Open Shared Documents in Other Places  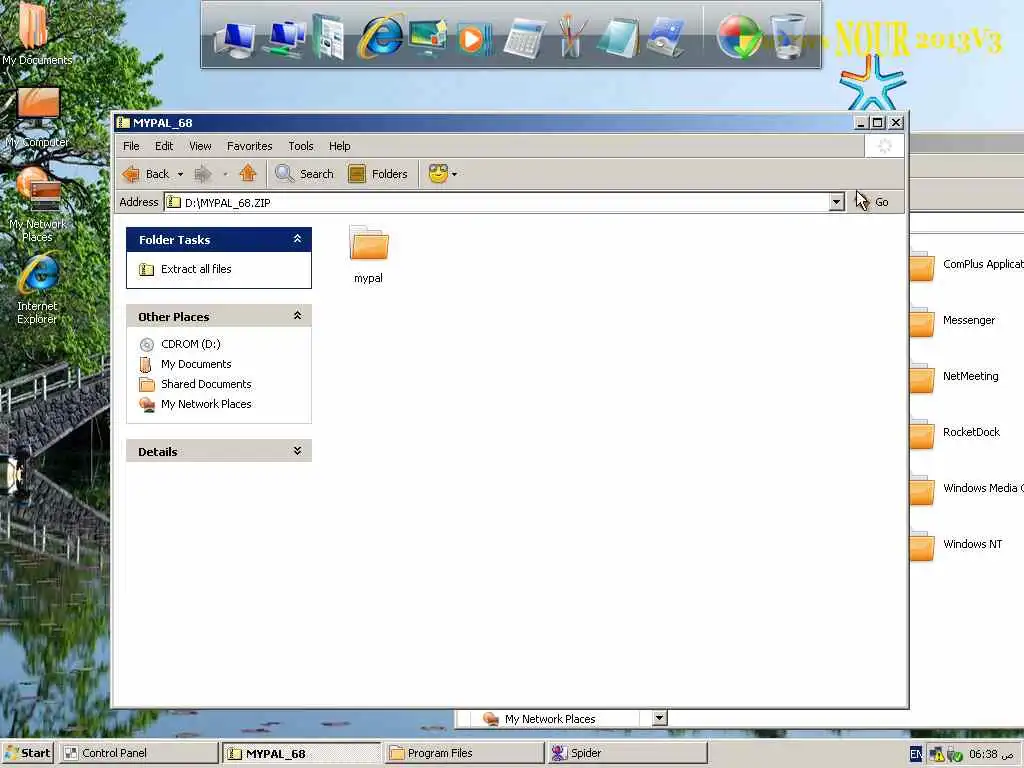tap(206, 384)
